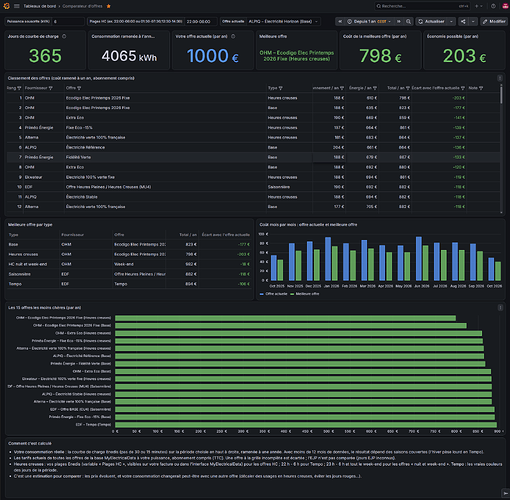Filter the Offre column
The width and height of the screenshot is (510, 500).
tap(79, 88)
